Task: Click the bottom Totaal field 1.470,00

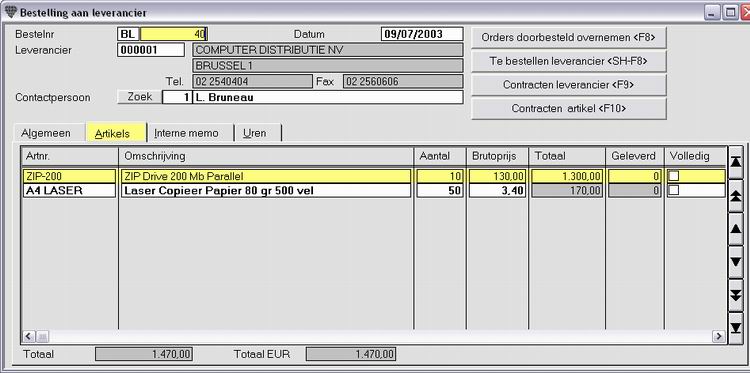Action: pyautogui.click(x=144, y=354)
